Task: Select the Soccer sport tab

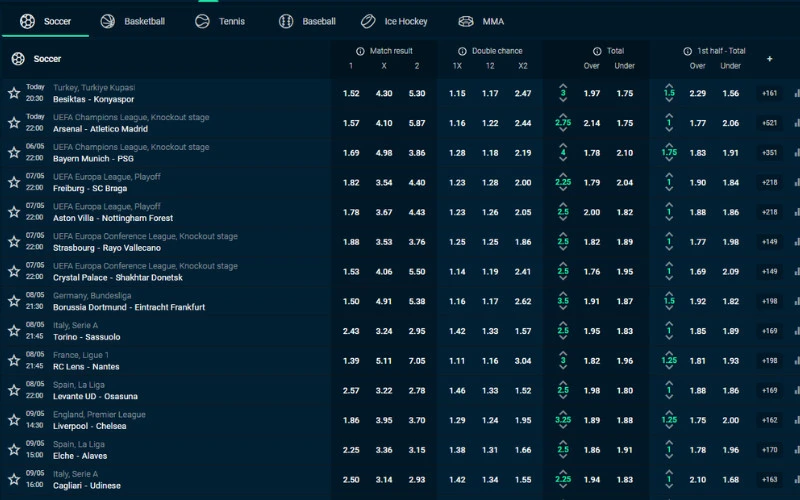Action: tap(45, 21)
